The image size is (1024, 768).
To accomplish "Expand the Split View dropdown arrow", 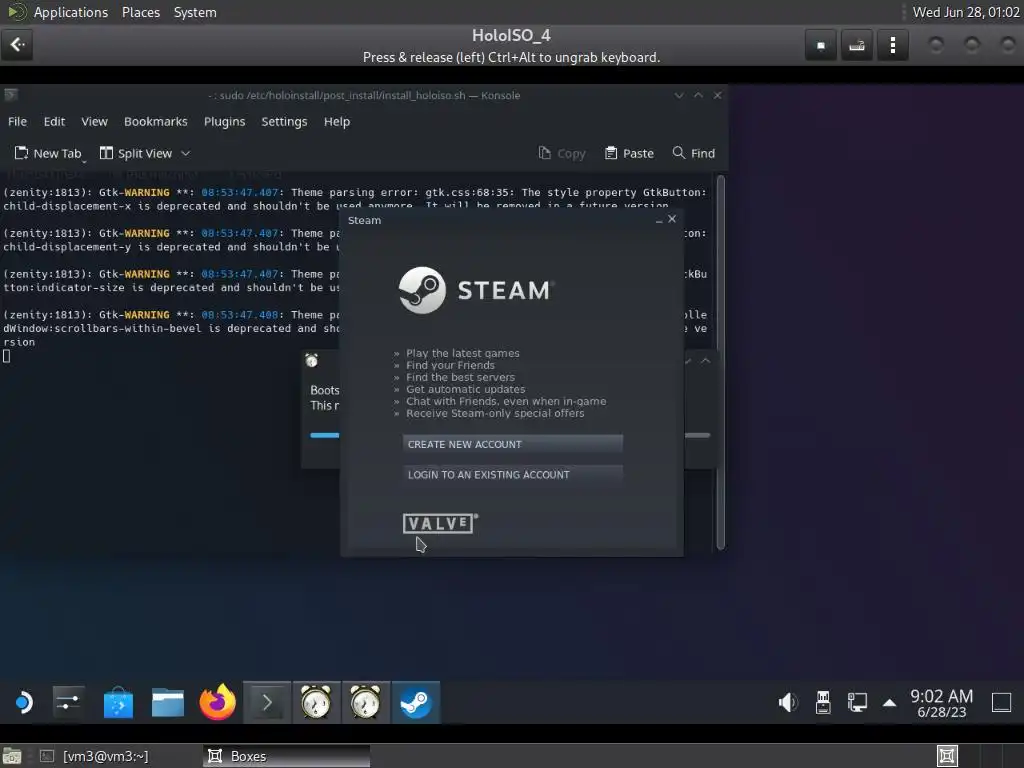I will 185,153.
